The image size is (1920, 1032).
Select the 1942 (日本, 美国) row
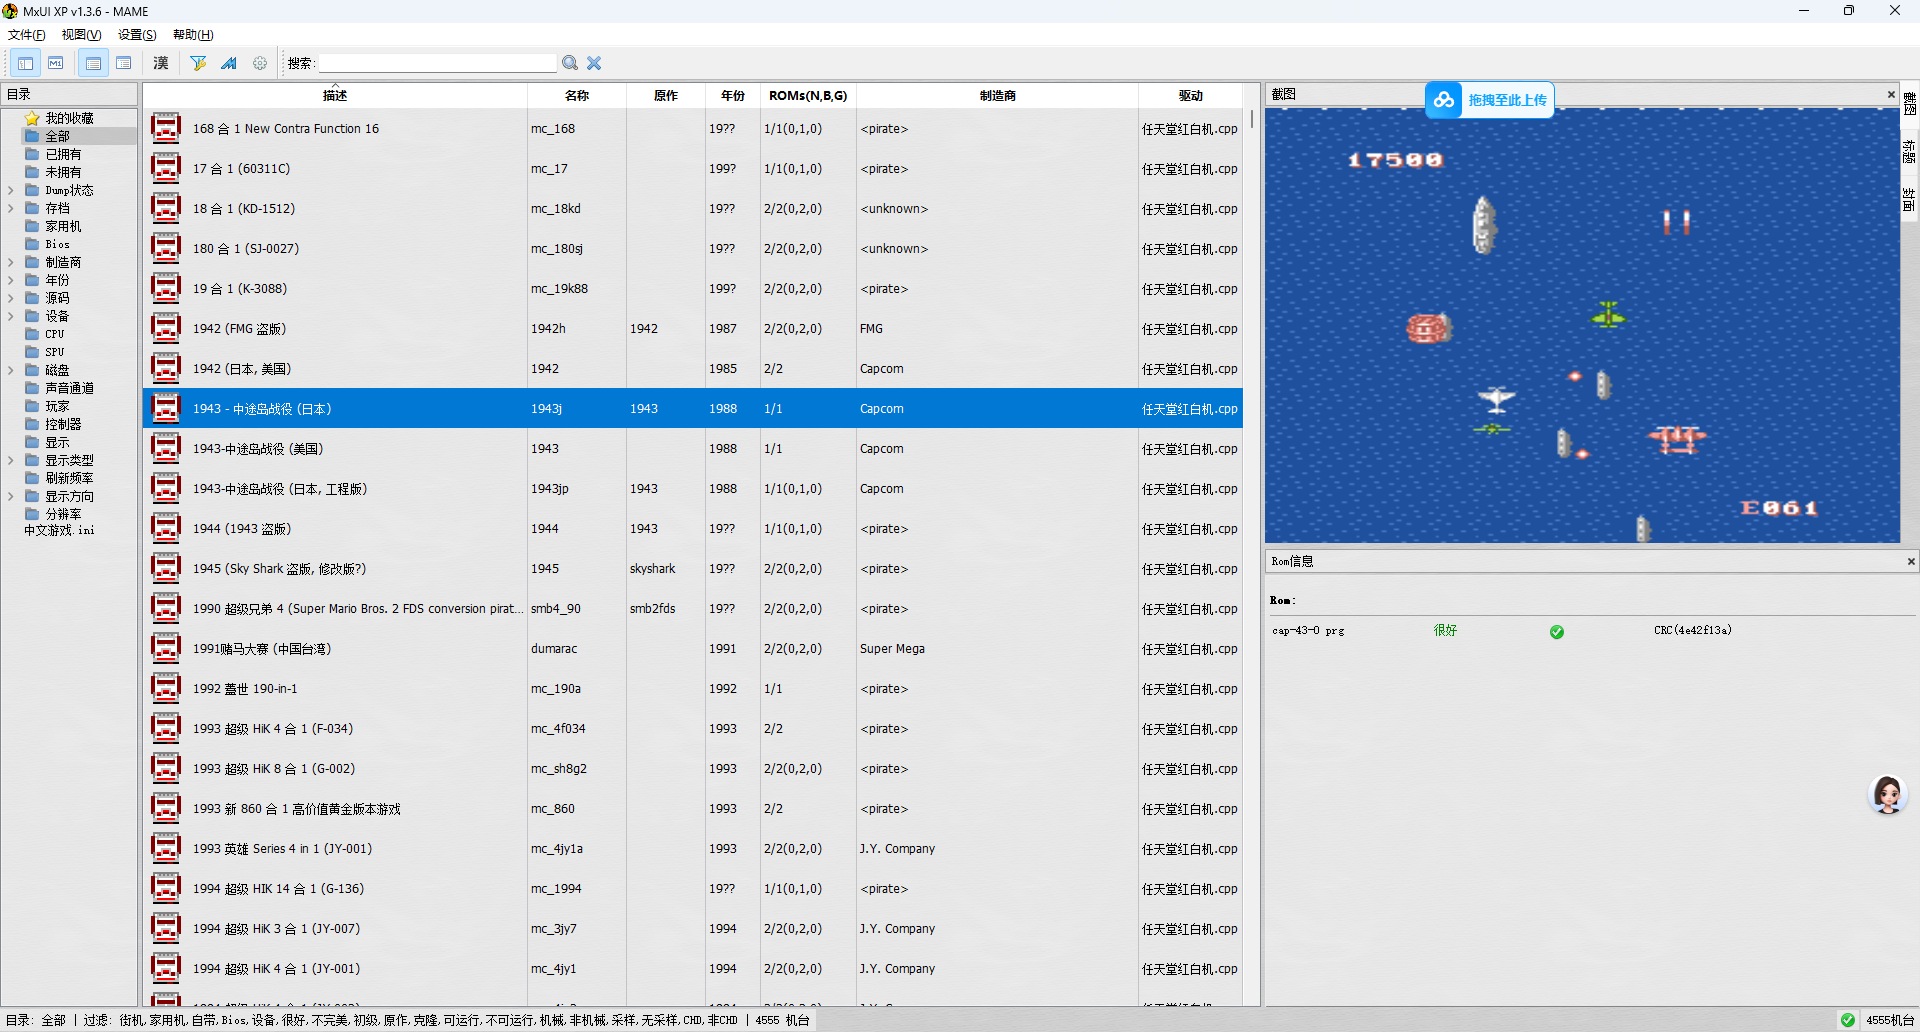pos(693,368)
